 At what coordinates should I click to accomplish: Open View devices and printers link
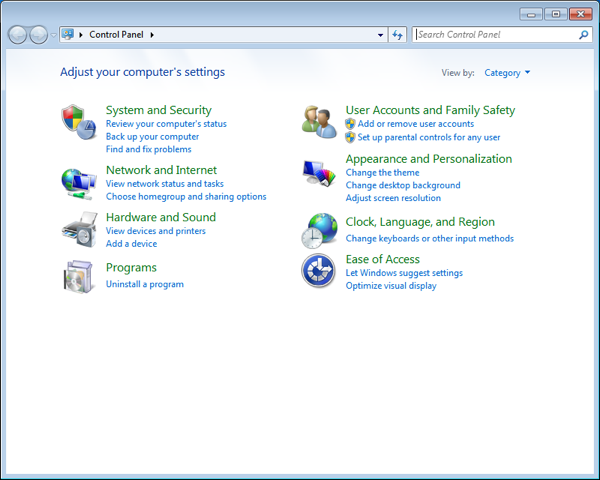tap(155, 231)
